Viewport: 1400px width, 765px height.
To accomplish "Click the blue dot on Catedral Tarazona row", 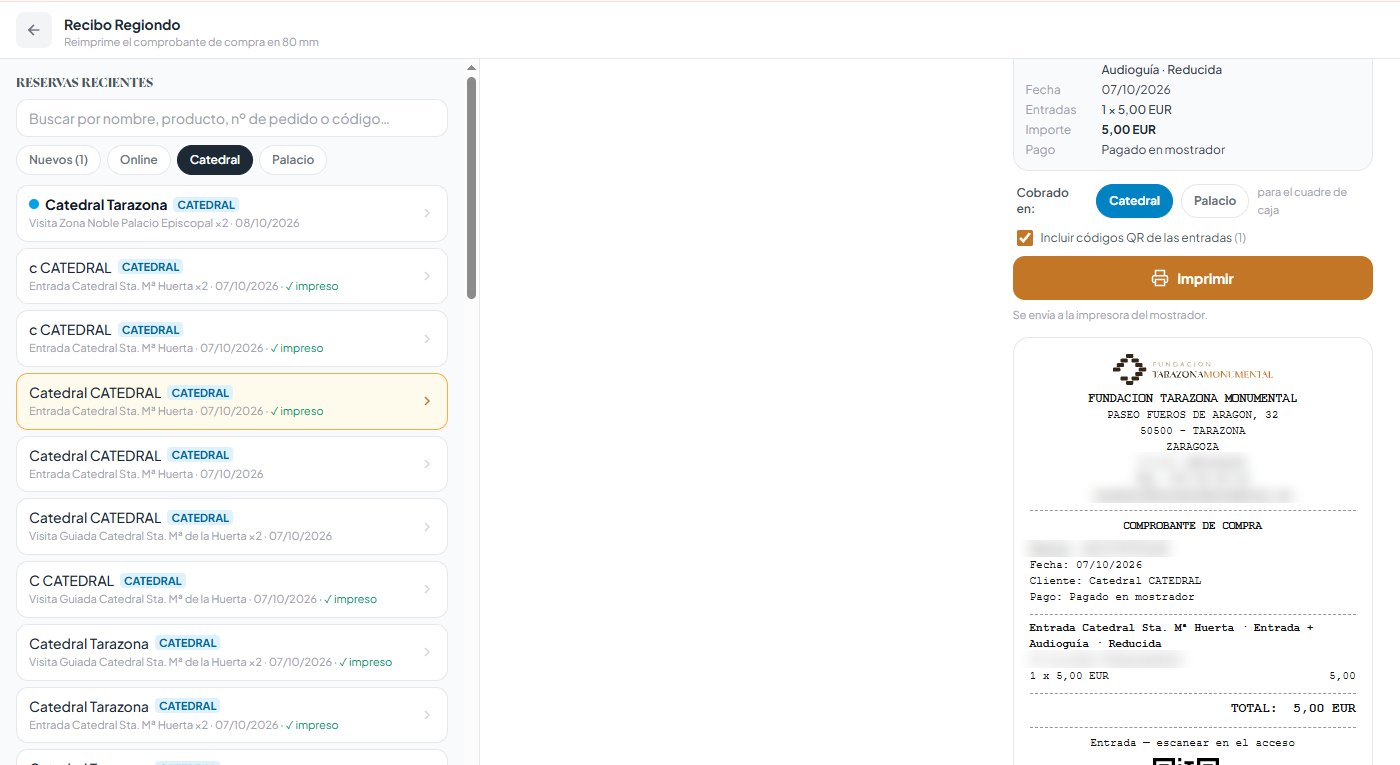I will tap(34, 204).
